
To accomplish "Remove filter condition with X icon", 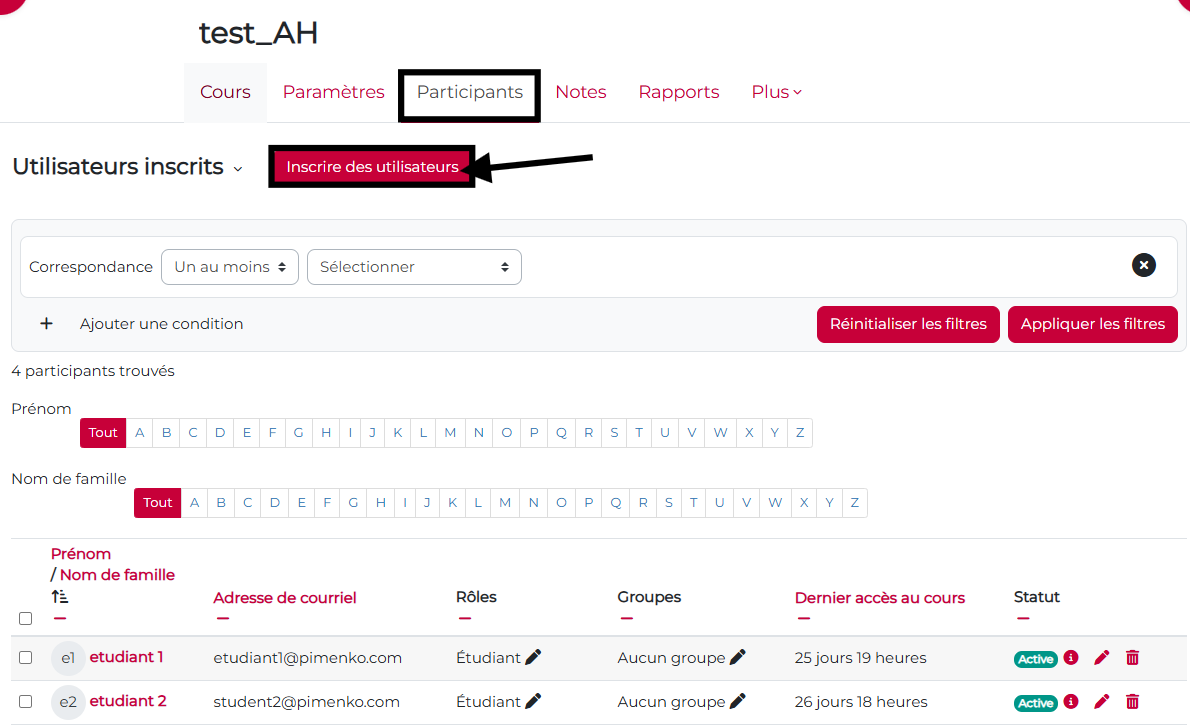I will [1143, 265].
